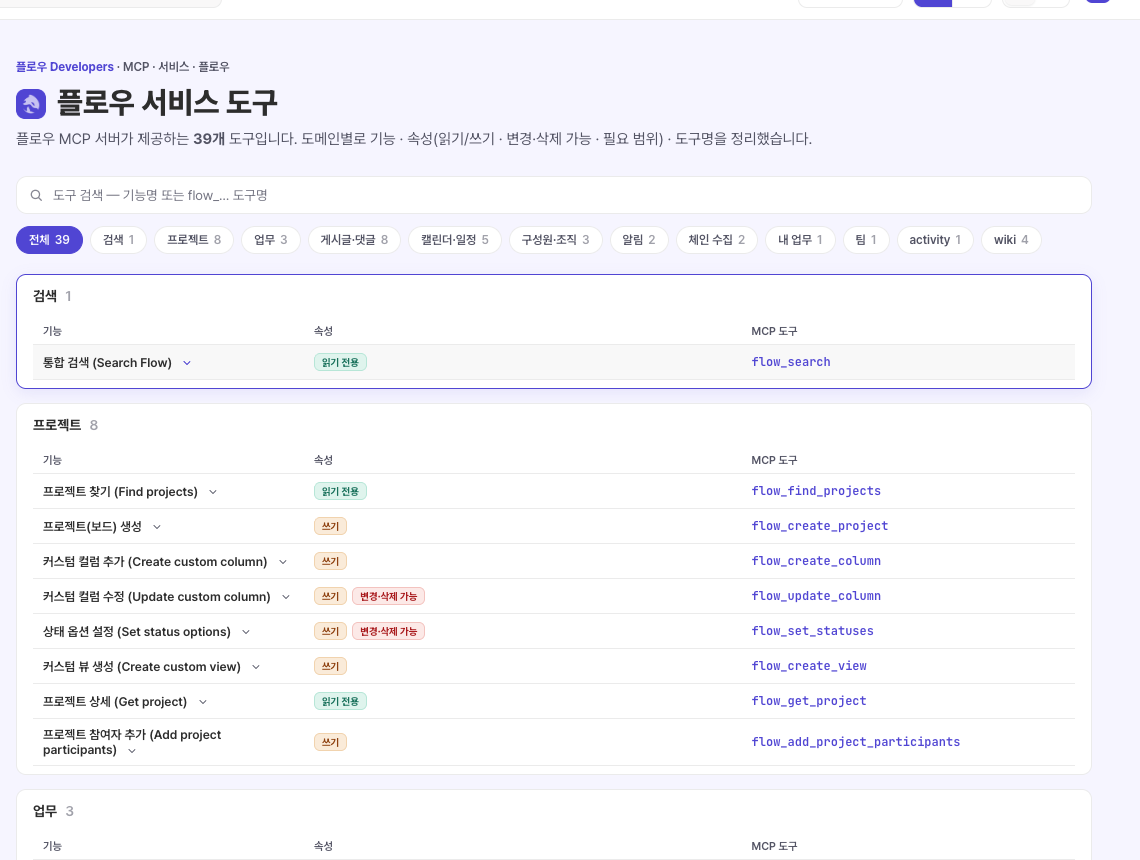
Task: Expand the 프로젝트 상세 (Get project) row
Action: [x=203, y=702]
